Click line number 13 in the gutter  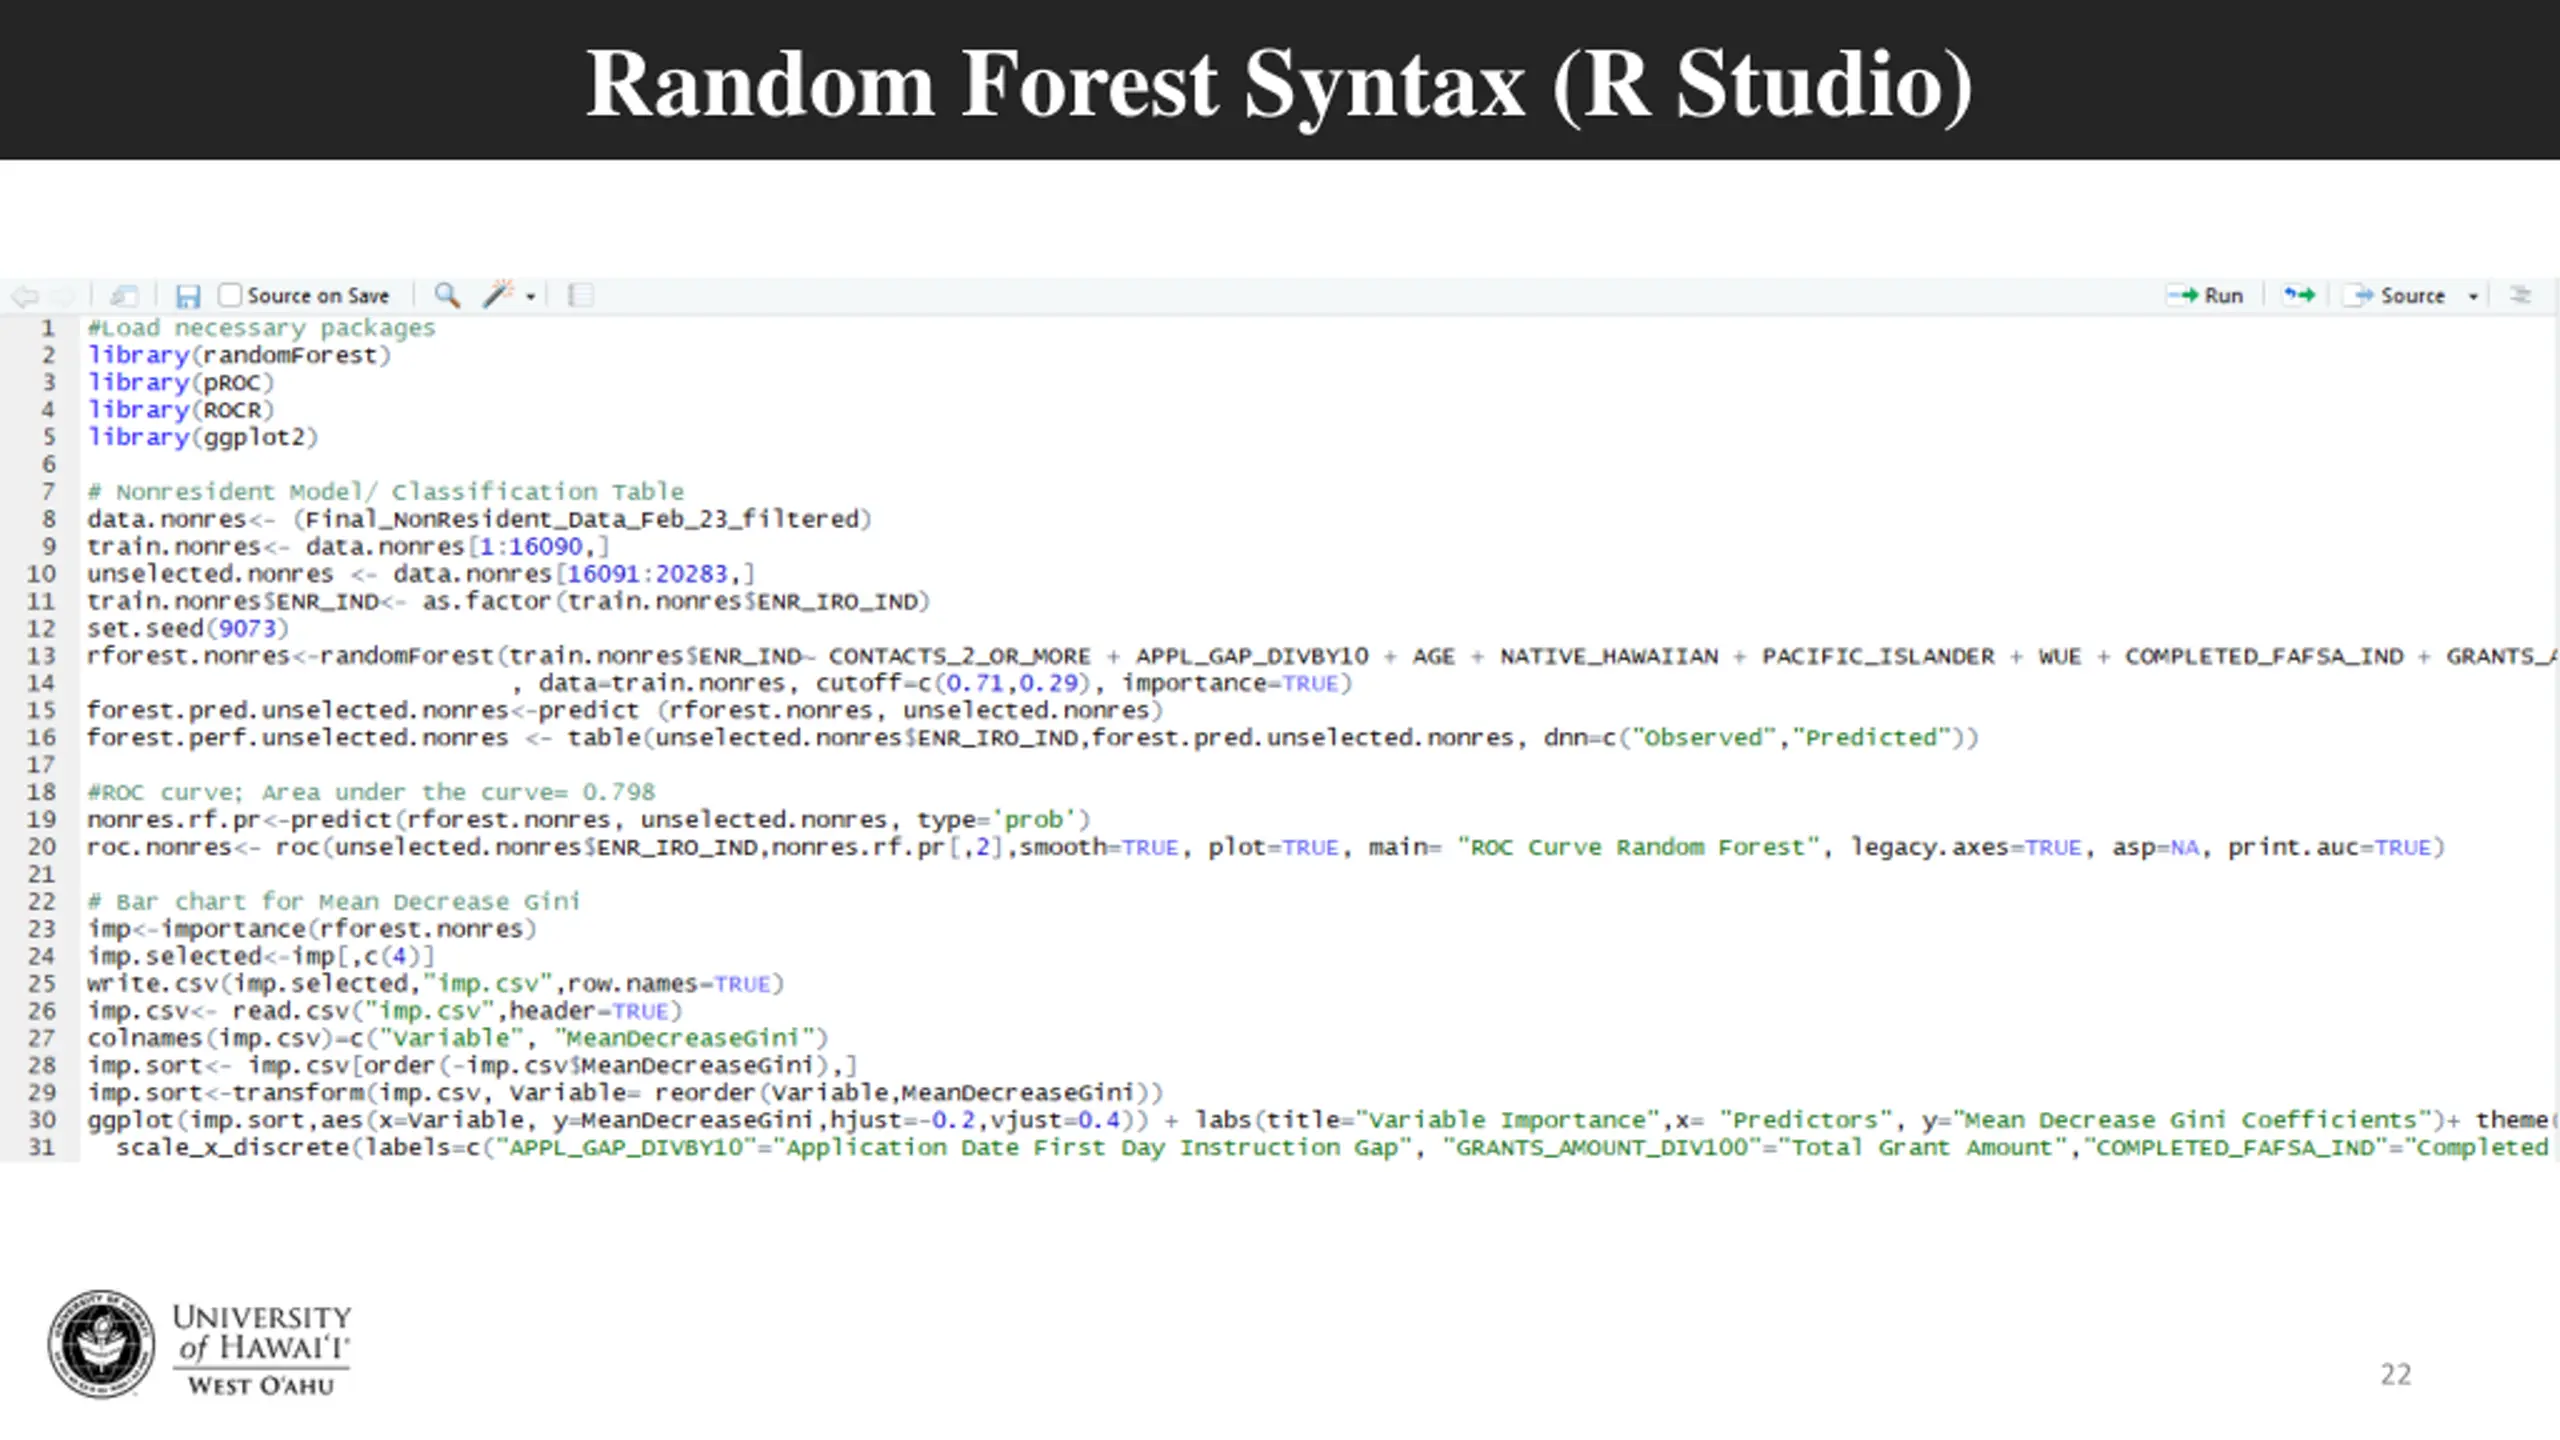pyautogui.click(x=41, y=656)
